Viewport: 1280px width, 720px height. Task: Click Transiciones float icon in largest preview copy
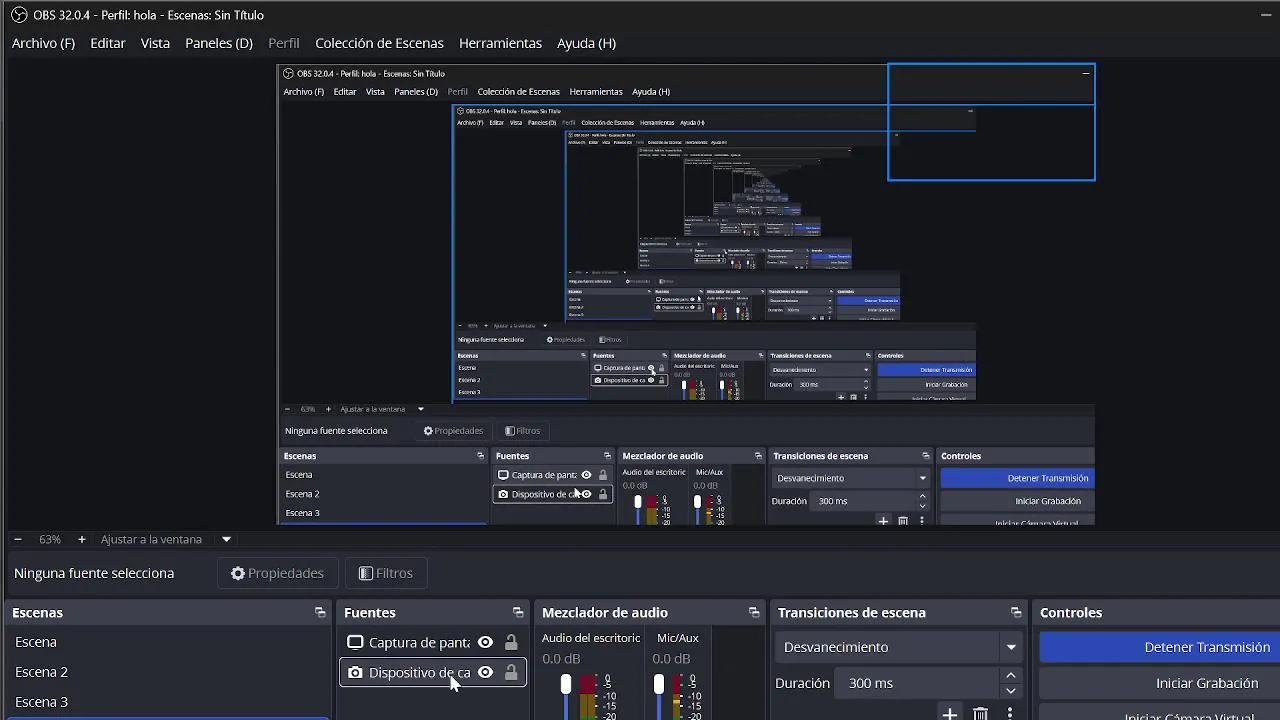pos(926,456)
